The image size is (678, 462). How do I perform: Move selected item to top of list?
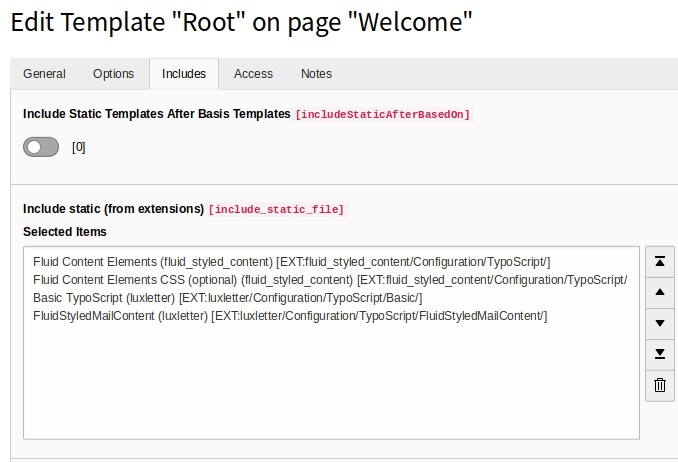(660, 262)
